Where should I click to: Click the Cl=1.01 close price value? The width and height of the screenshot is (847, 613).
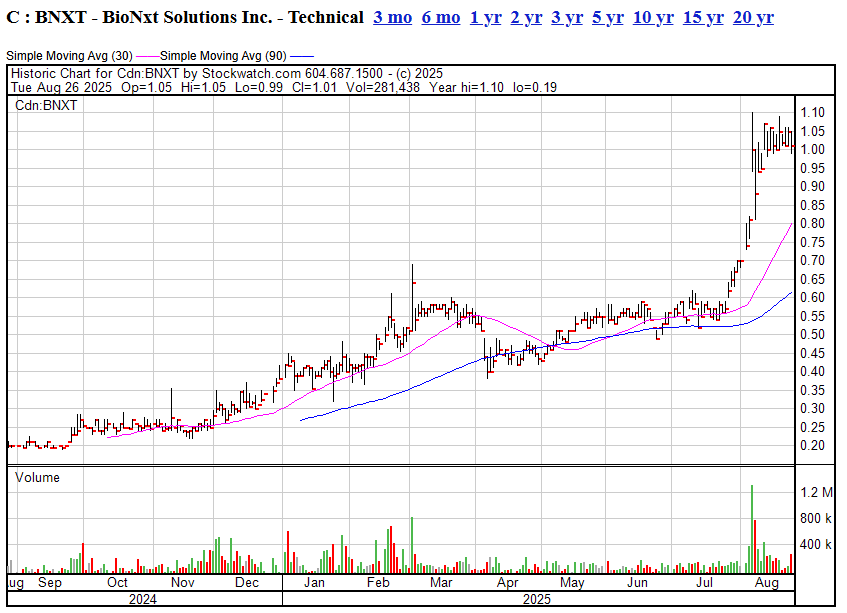pos(314,87)
